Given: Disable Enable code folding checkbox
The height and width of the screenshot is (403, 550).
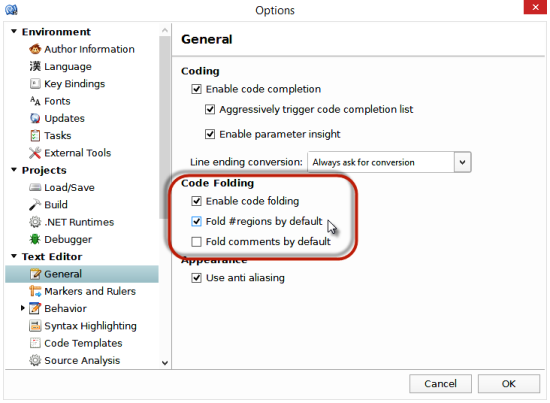Looking at the screenshot, I should tap(196, 201).
